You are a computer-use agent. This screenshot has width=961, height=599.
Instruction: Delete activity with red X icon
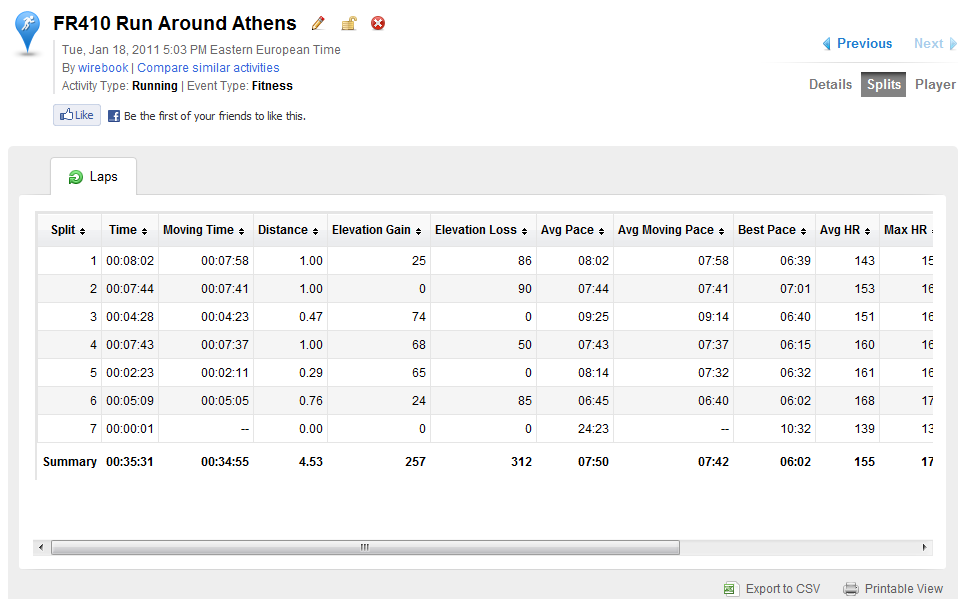(x=378, y=23)
